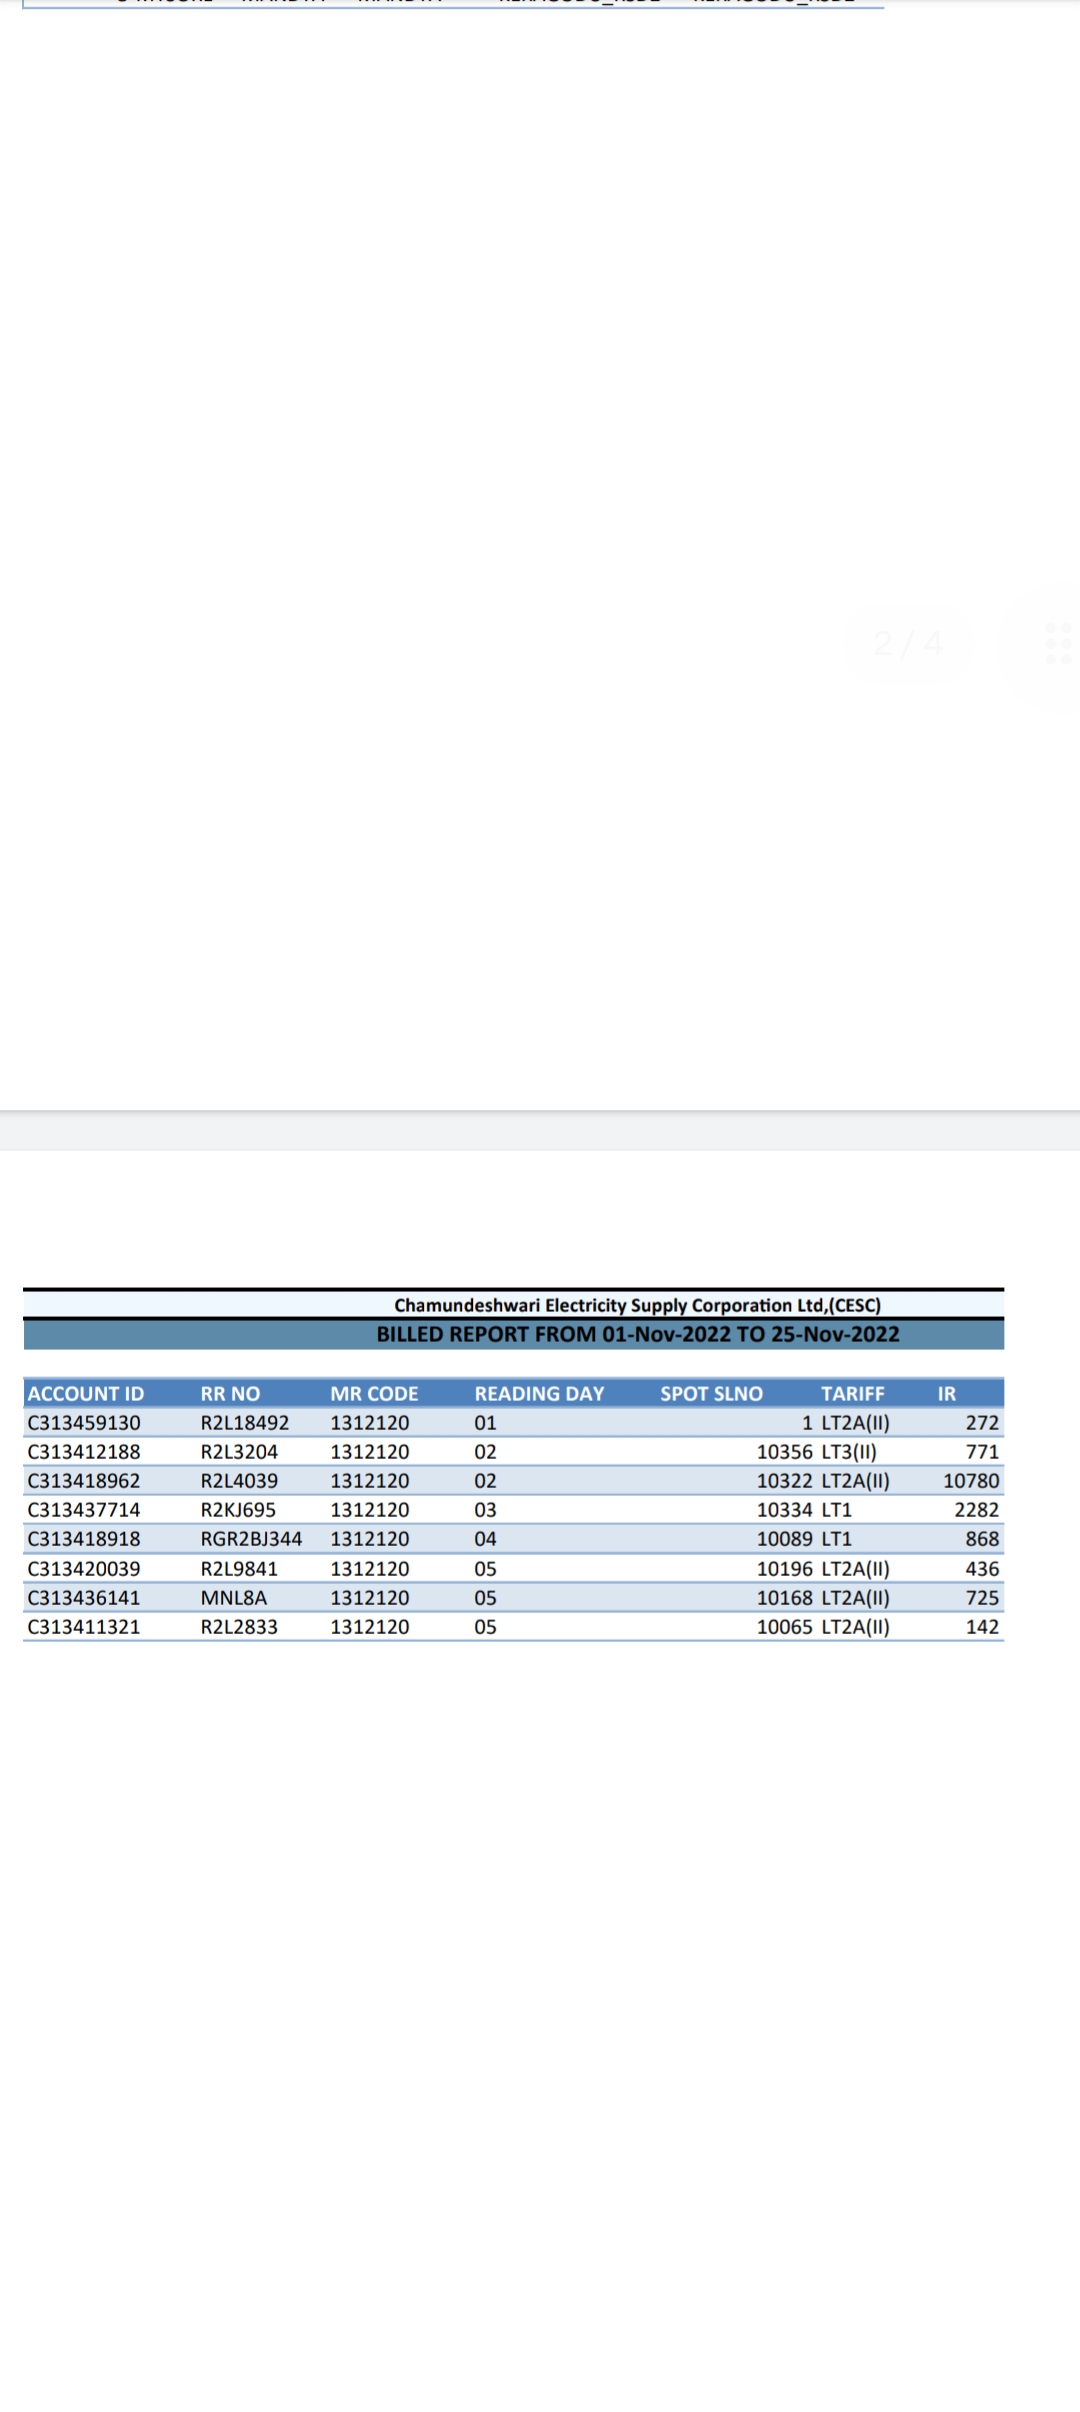Click the TARIFF column header
Viewport: 1080px width, 2412px height.
853,1393
